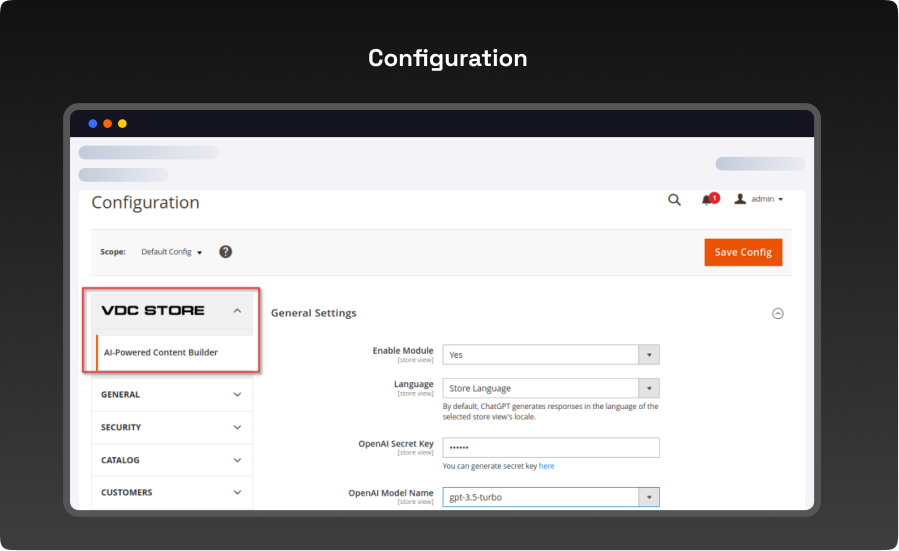Open the Language dropdown
899x551 pixels.
(550, 388)
